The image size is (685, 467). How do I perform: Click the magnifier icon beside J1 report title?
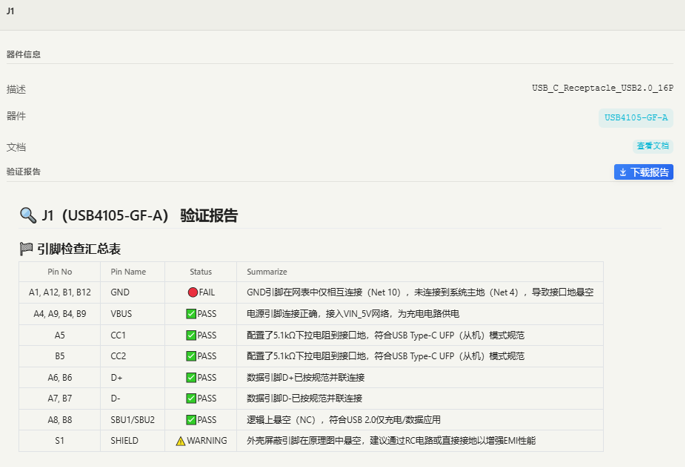pyautogui.click(x=28, y=215)
